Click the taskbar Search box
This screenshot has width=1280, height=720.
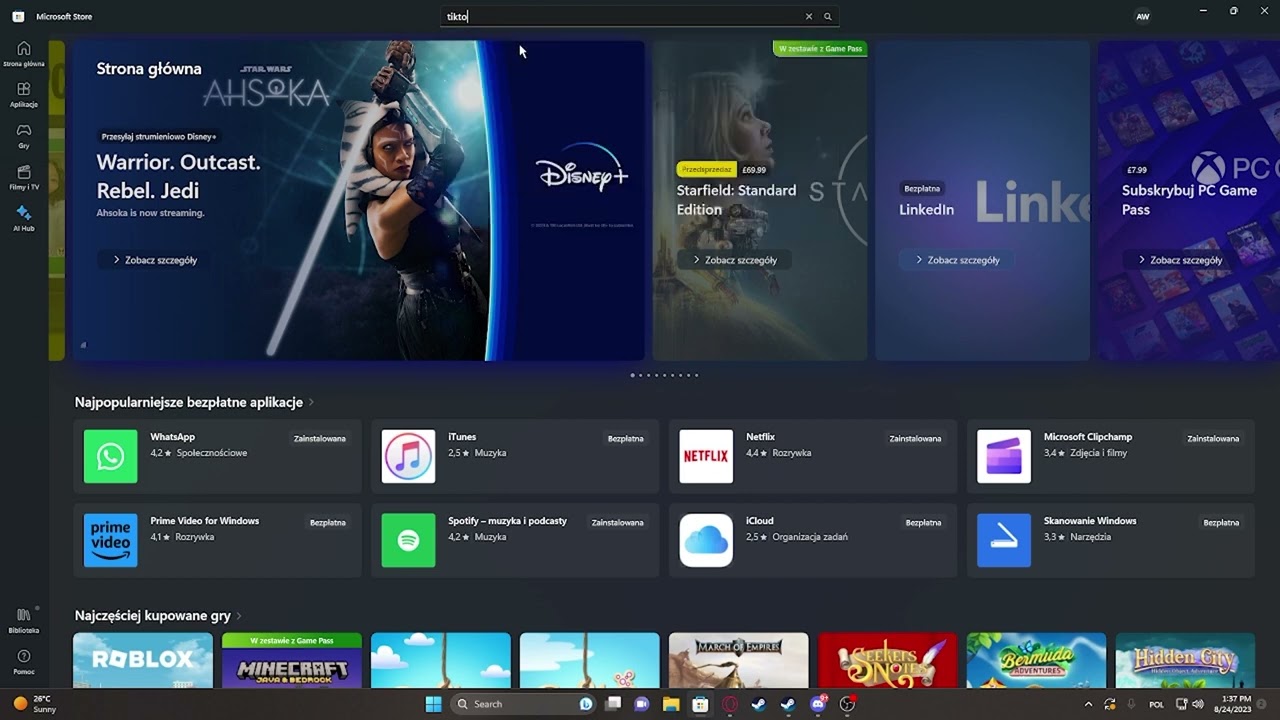pos(523,704)
